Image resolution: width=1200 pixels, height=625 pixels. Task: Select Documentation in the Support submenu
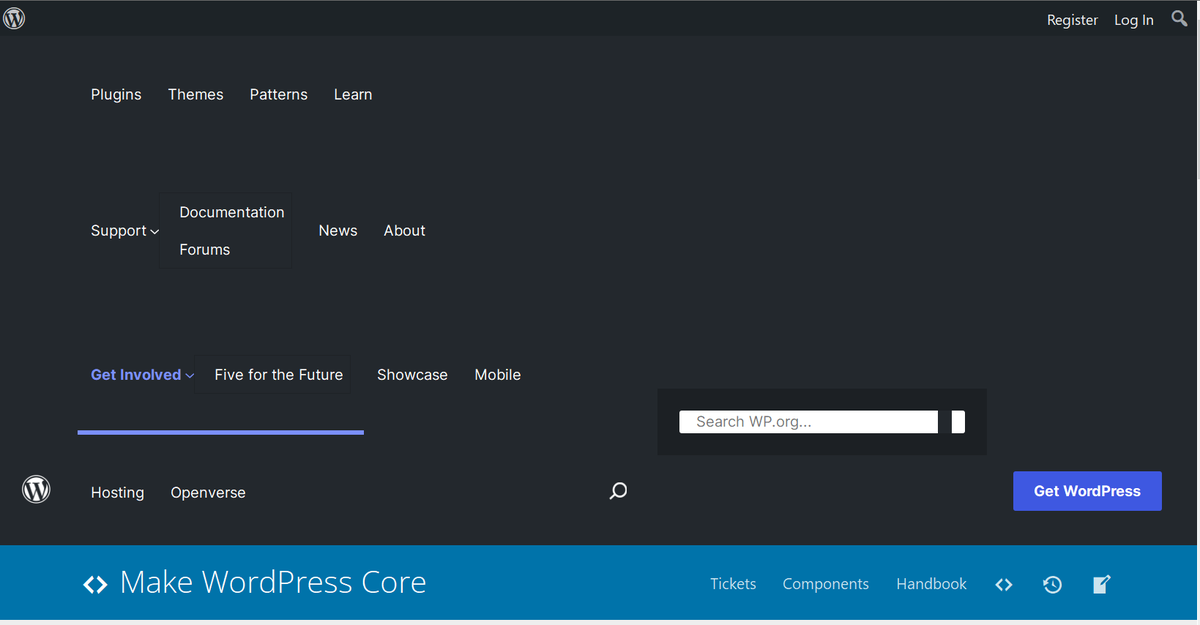[x=232, y=212]
